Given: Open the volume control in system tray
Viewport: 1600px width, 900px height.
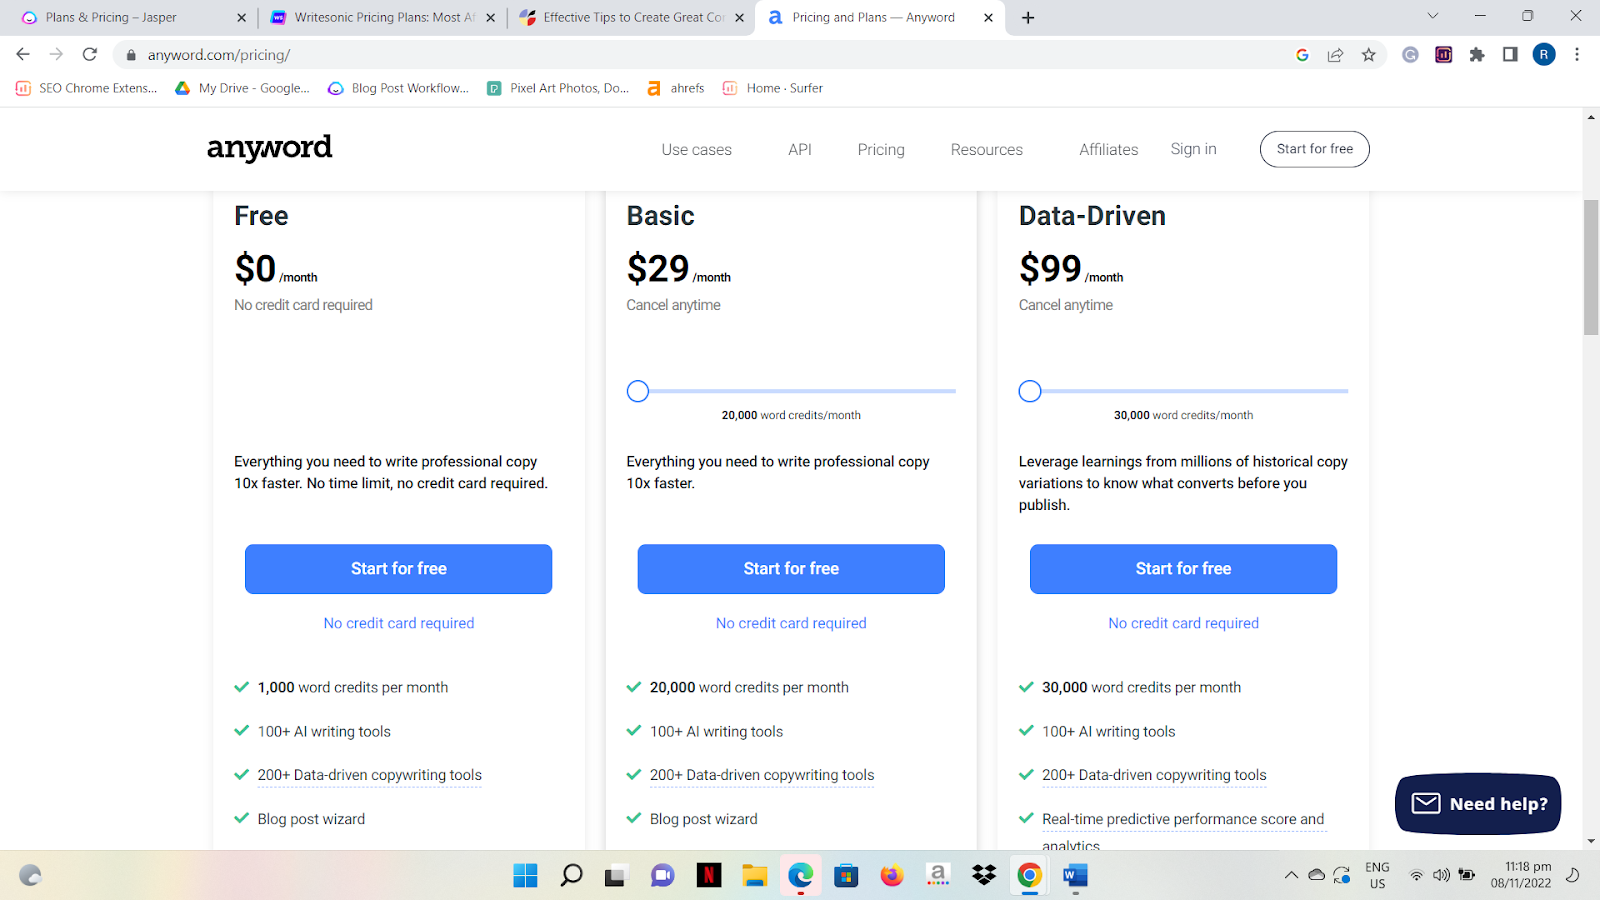Looking at the screenshot, I should click(x=1441, y=875).
